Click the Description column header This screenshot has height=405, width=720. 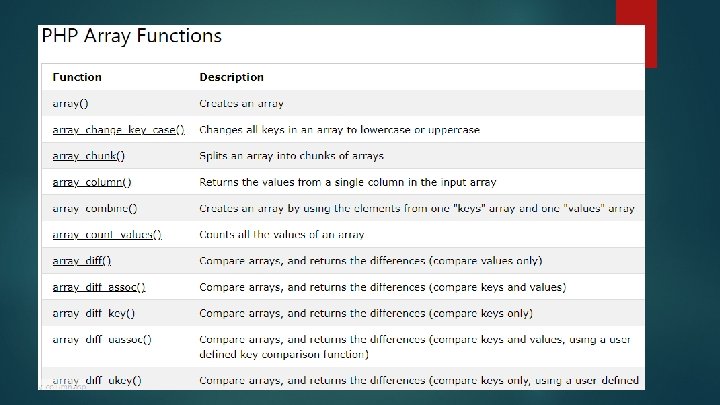(x=231, y=77)
